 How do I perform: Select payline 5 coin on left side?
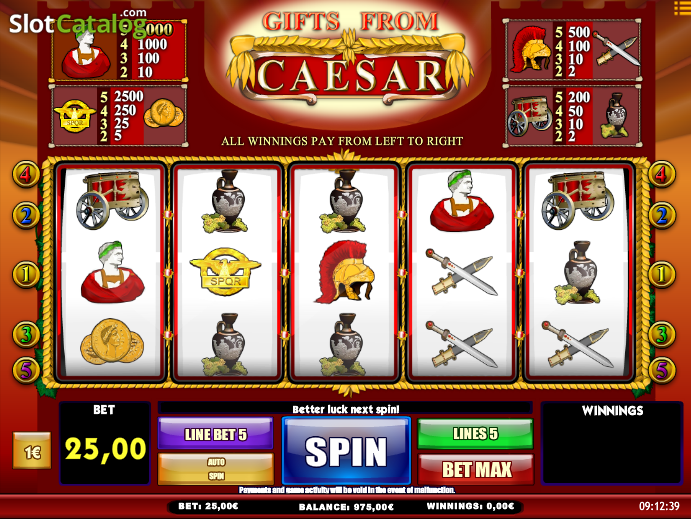(26, 370)
